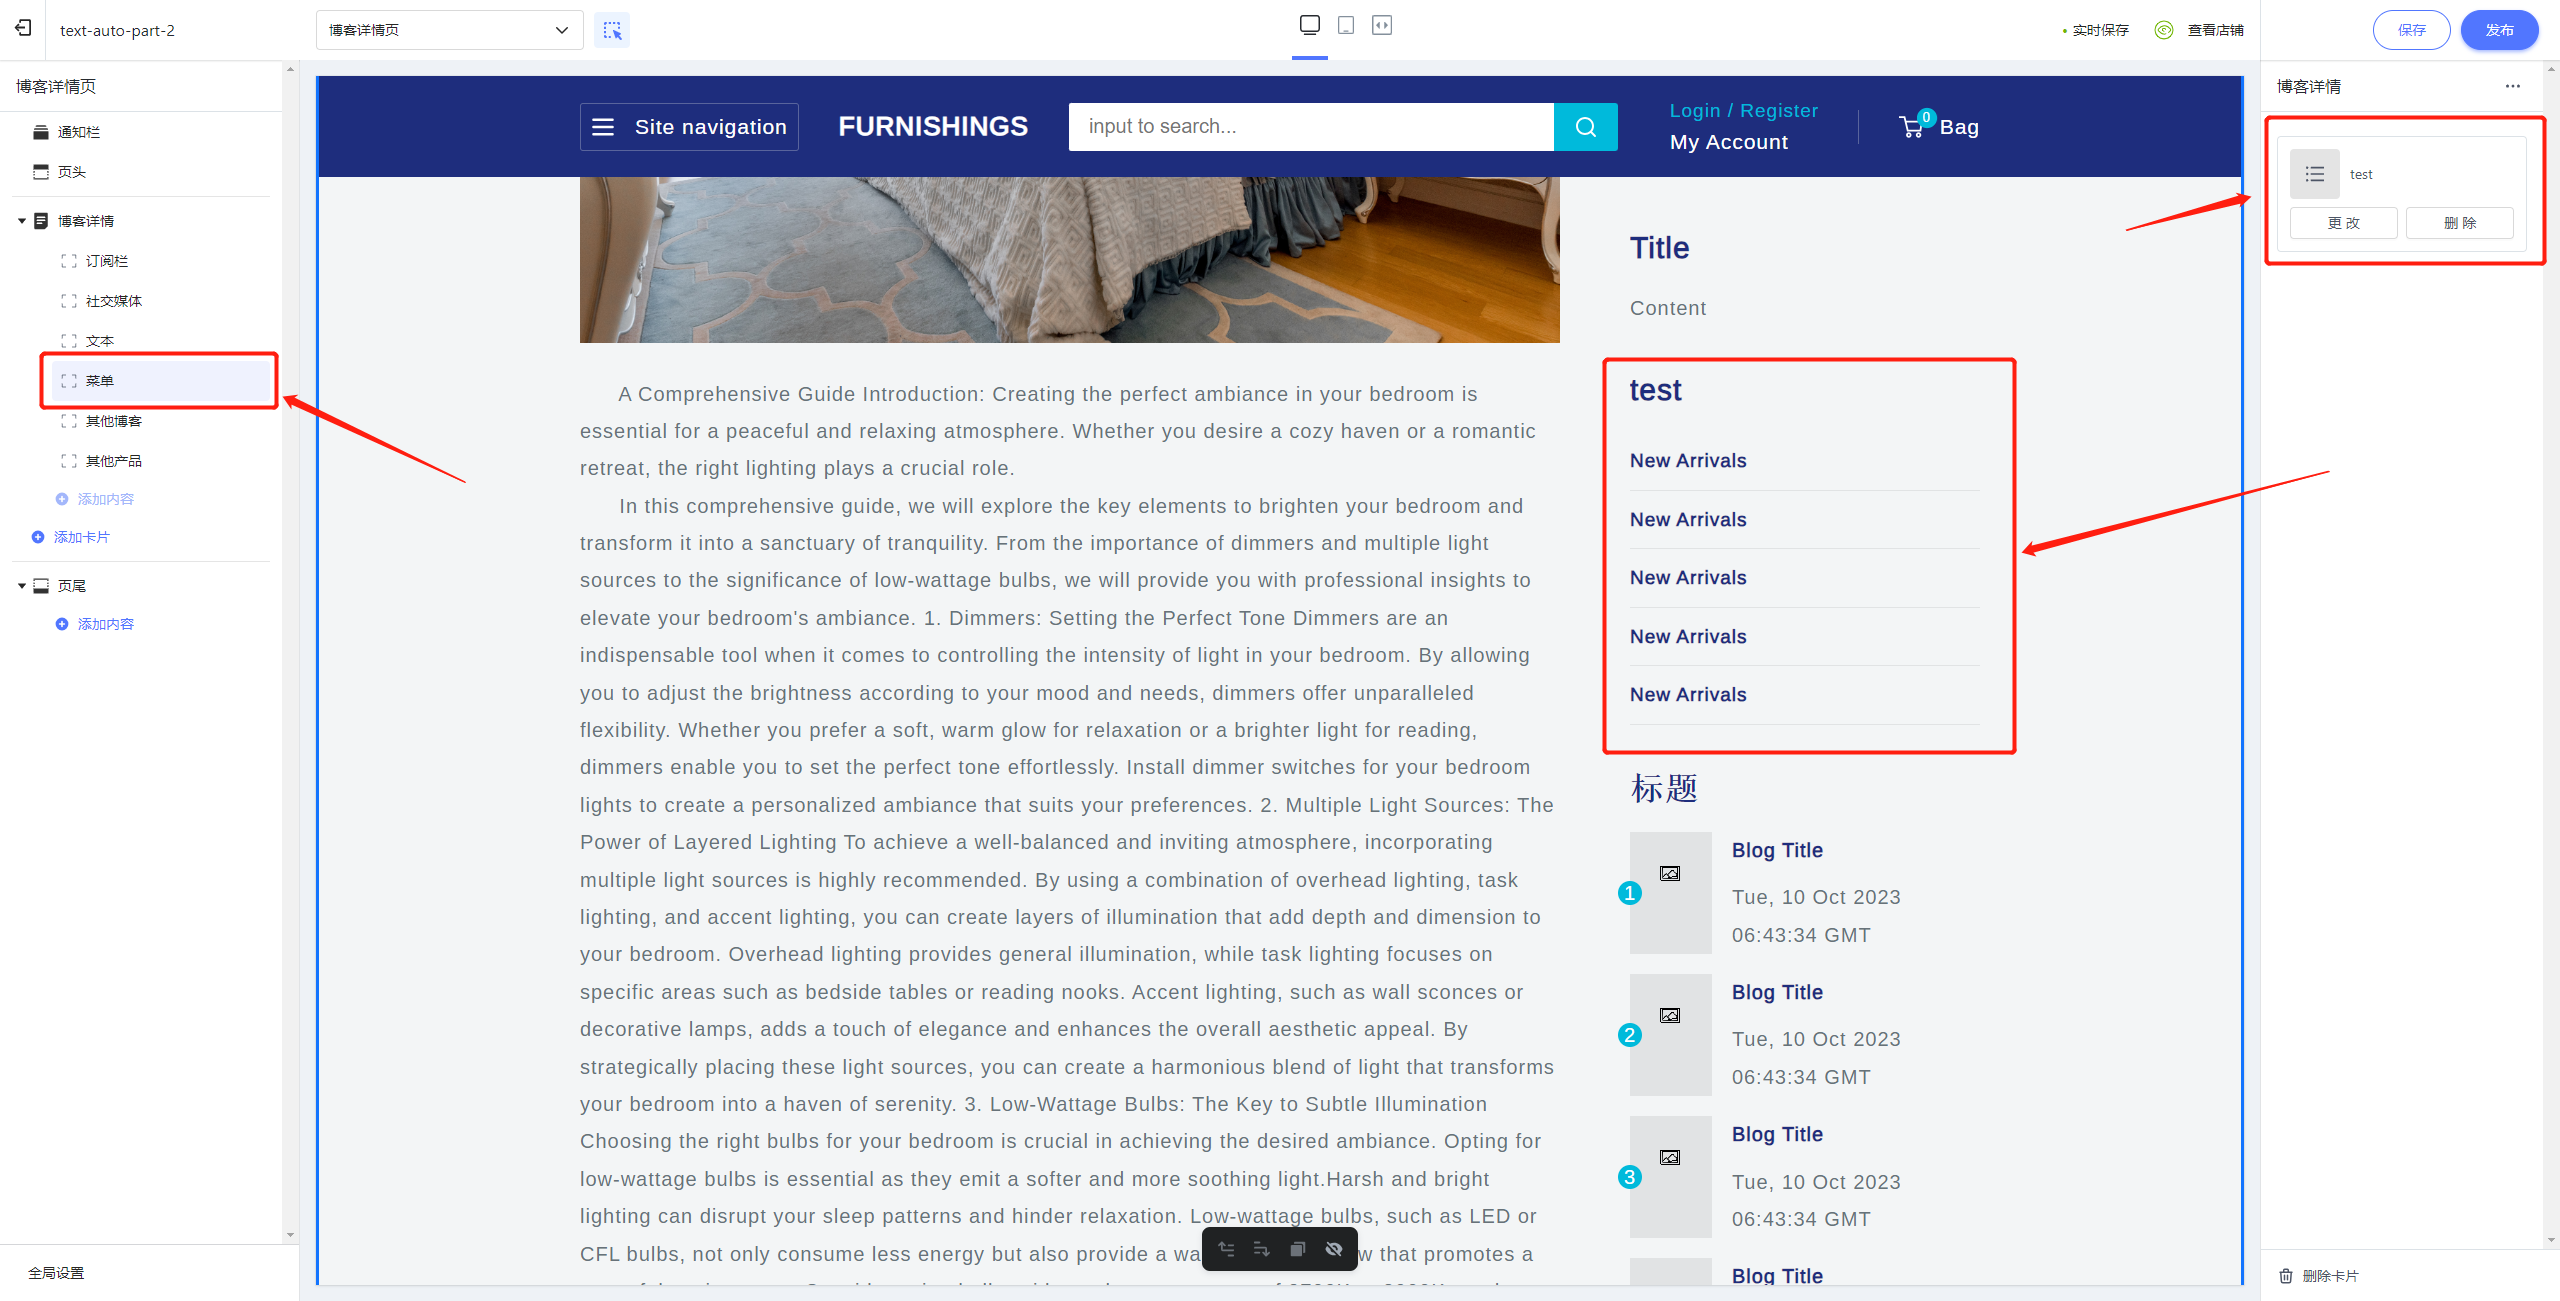Click the input to search field
This screenshot has height=1301, width=2560.
(x=1311, y=127)
